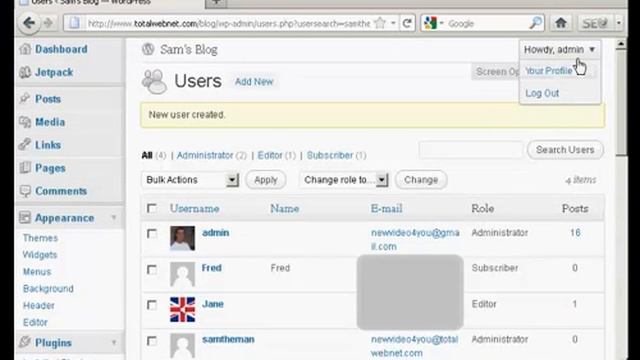
Task: Click the search magnifier icon
Action: 535,23
